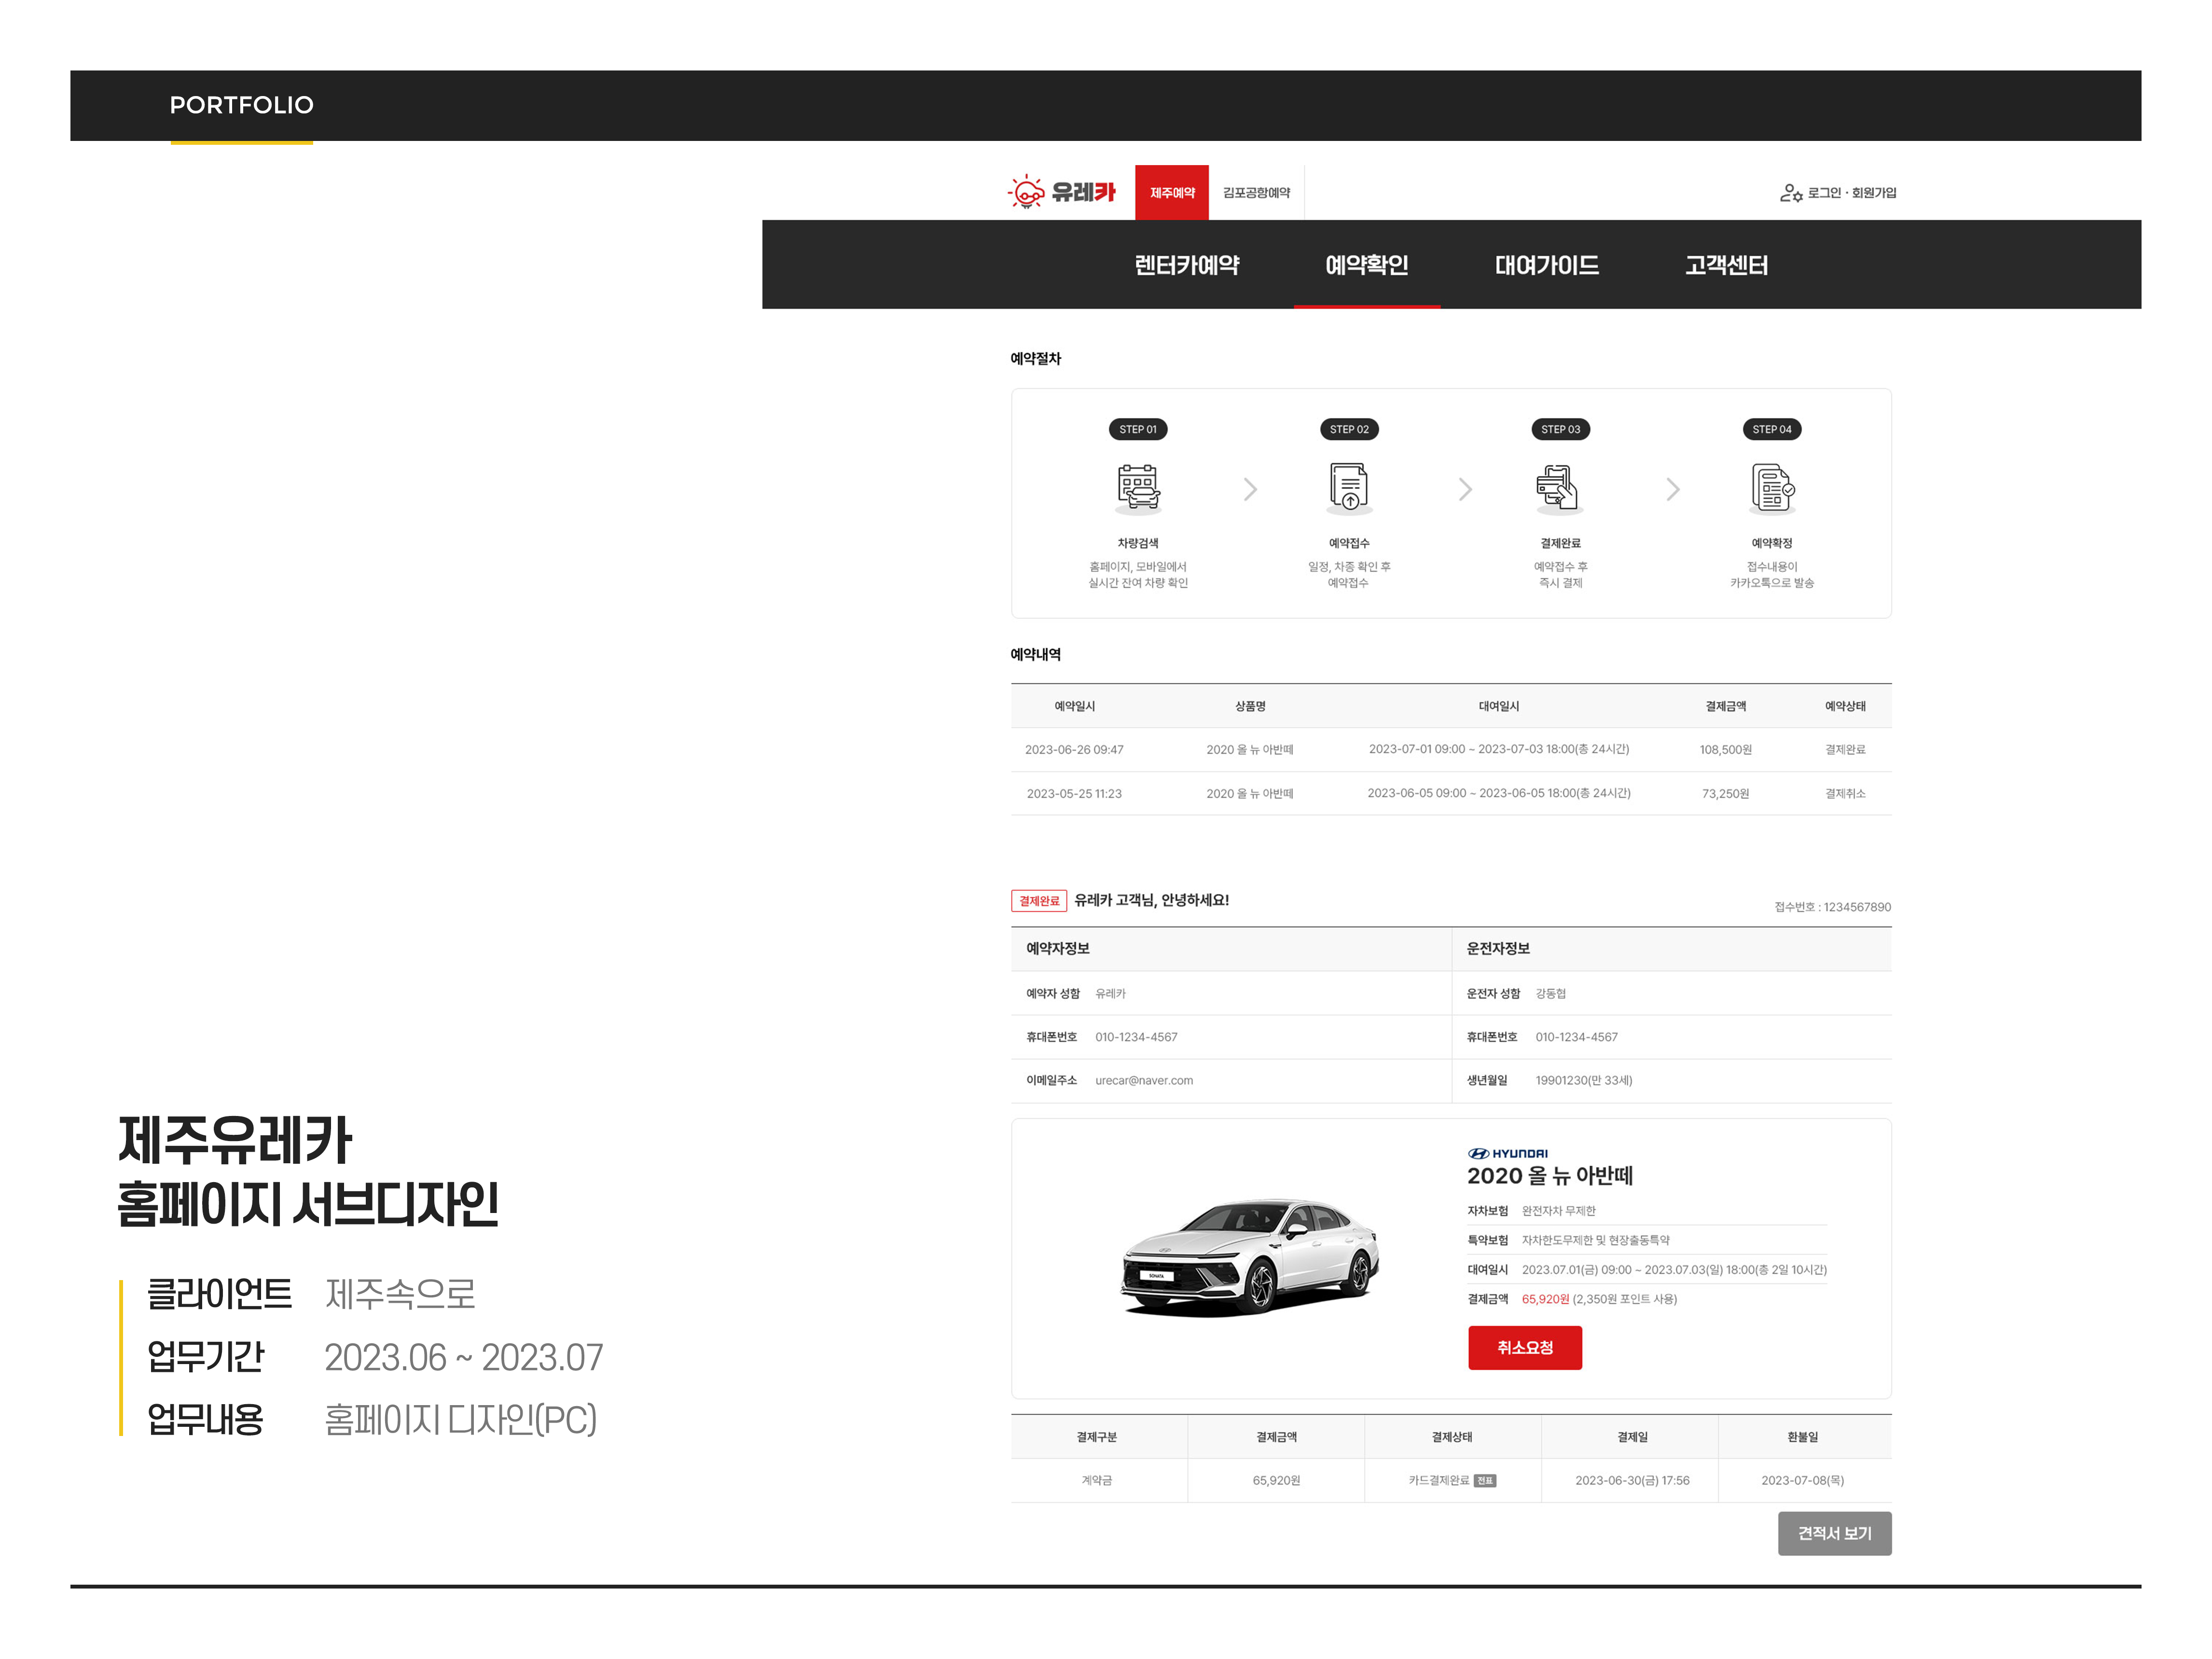Screen dimensions: 2212x1659
Task: Select reservation row dated 2023-05-25 11:23
Action: point(1451,793)
